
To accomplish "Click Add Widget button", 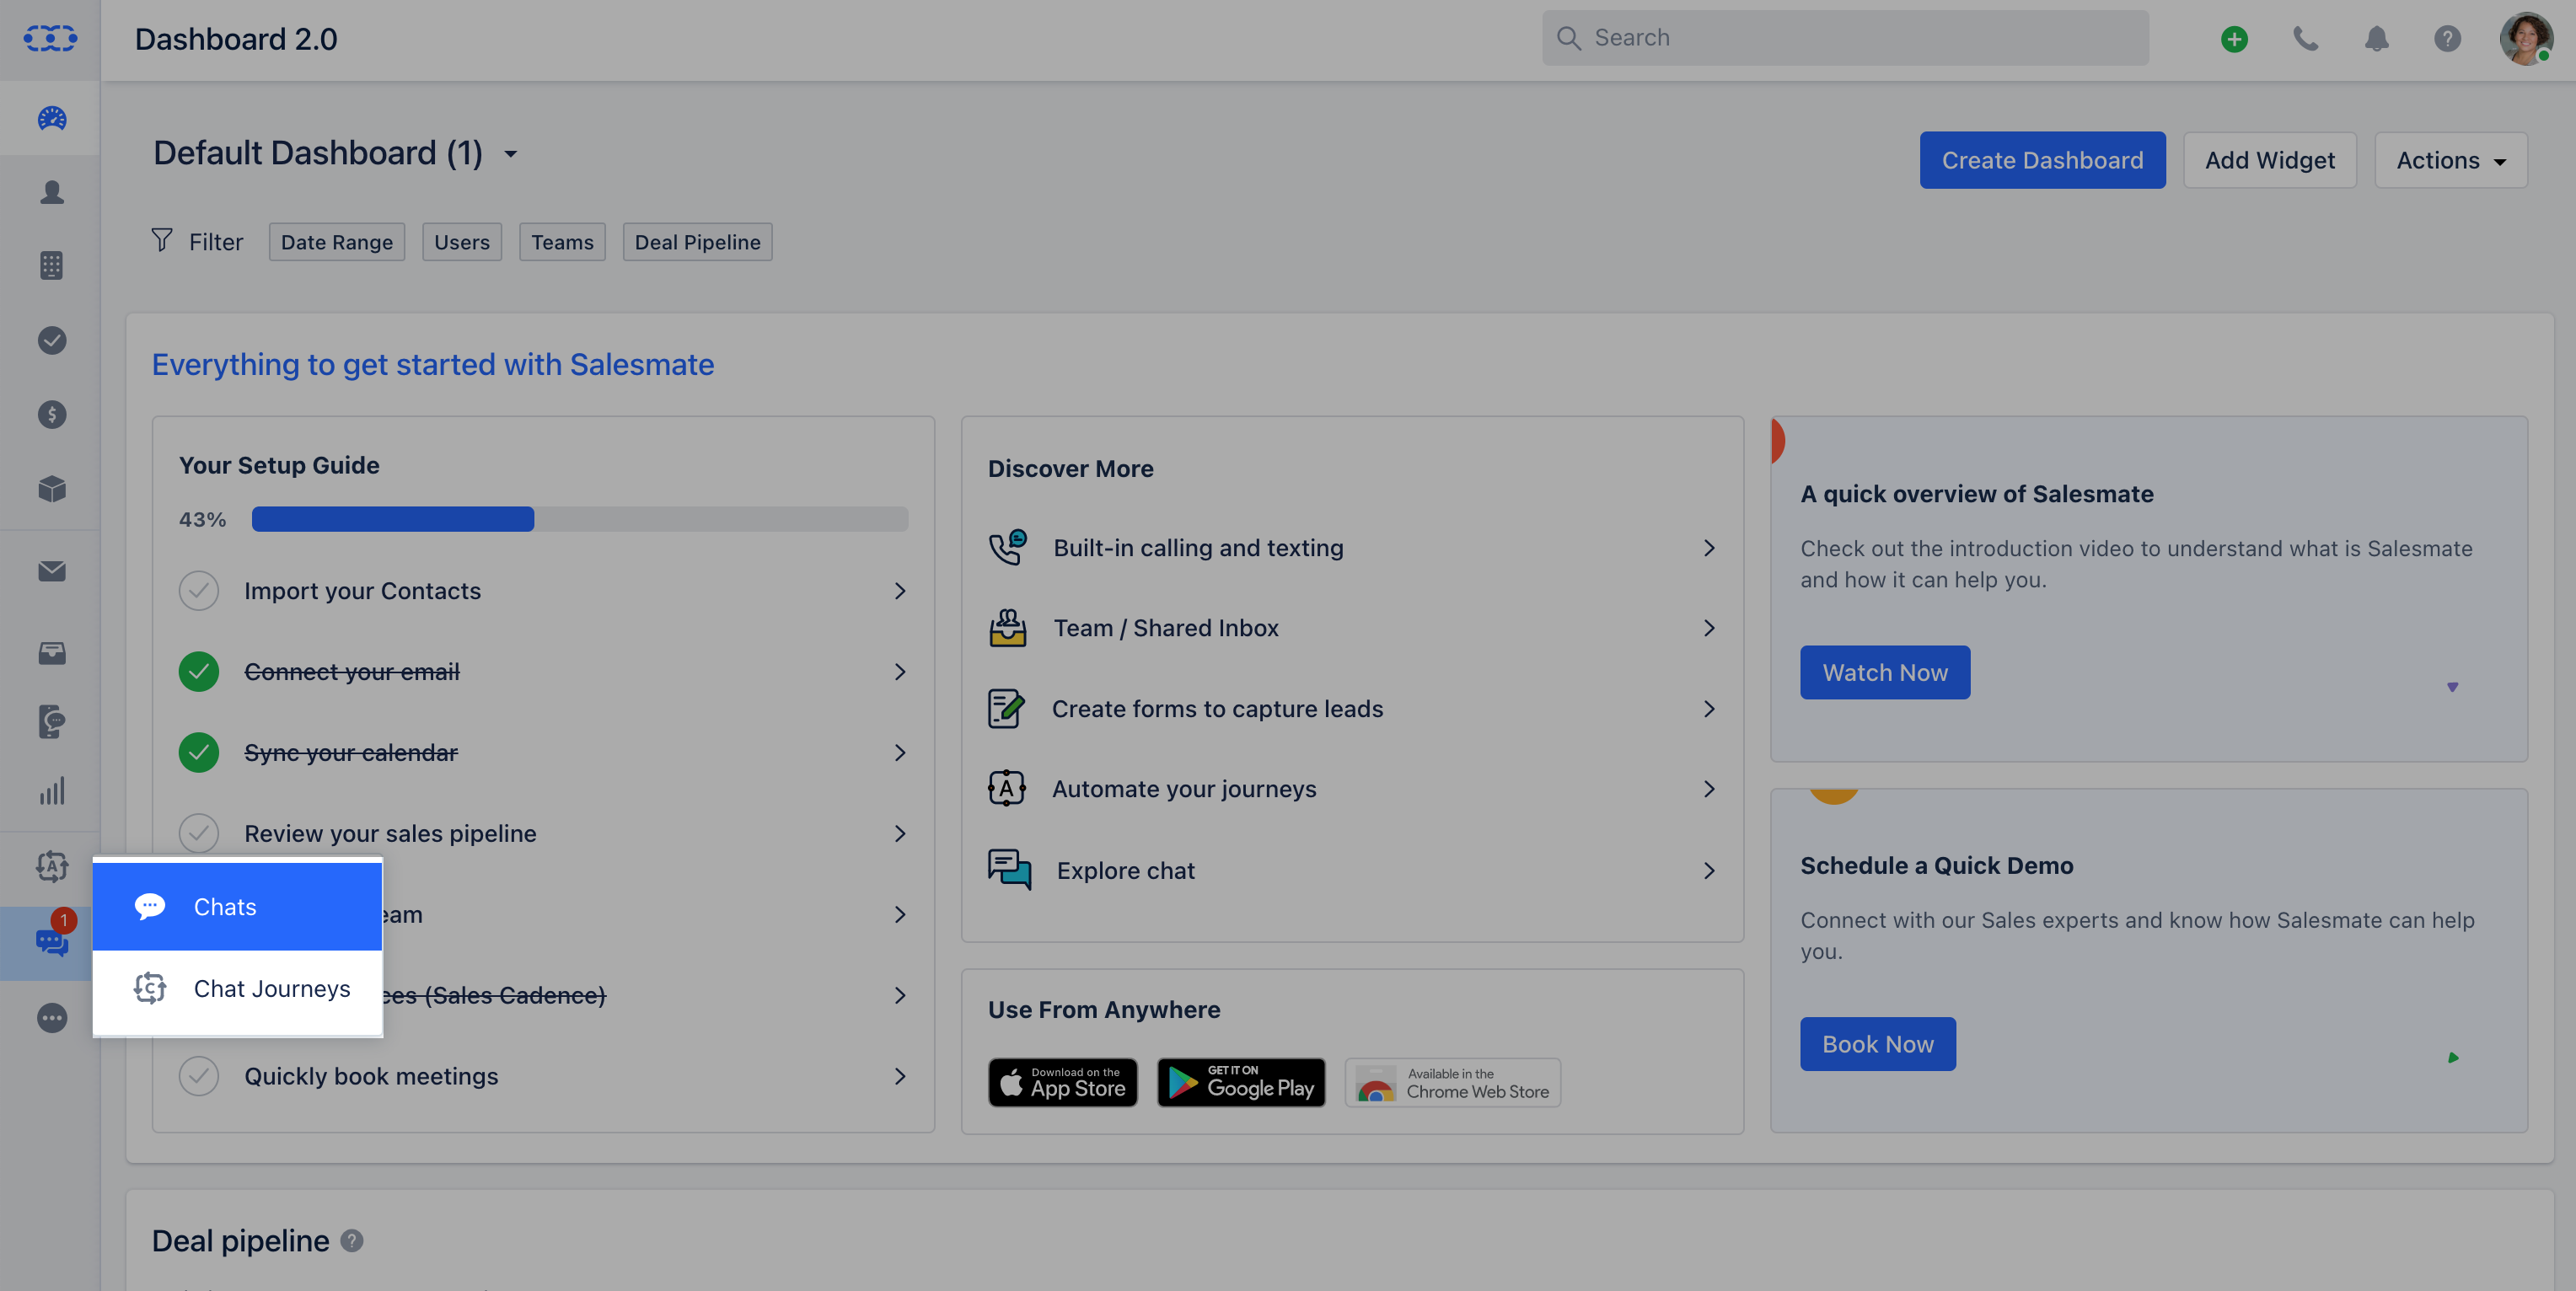I will click(x=2269, y=160).
